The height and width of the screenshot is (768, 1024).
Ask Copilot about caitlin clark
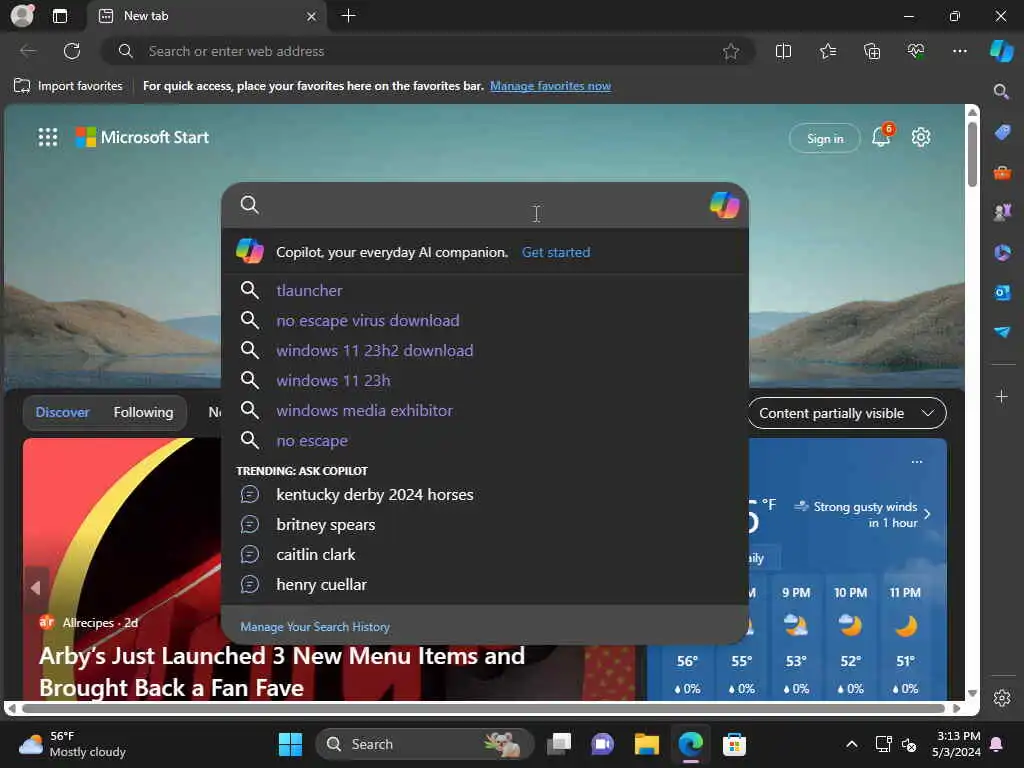pos(485,554)
